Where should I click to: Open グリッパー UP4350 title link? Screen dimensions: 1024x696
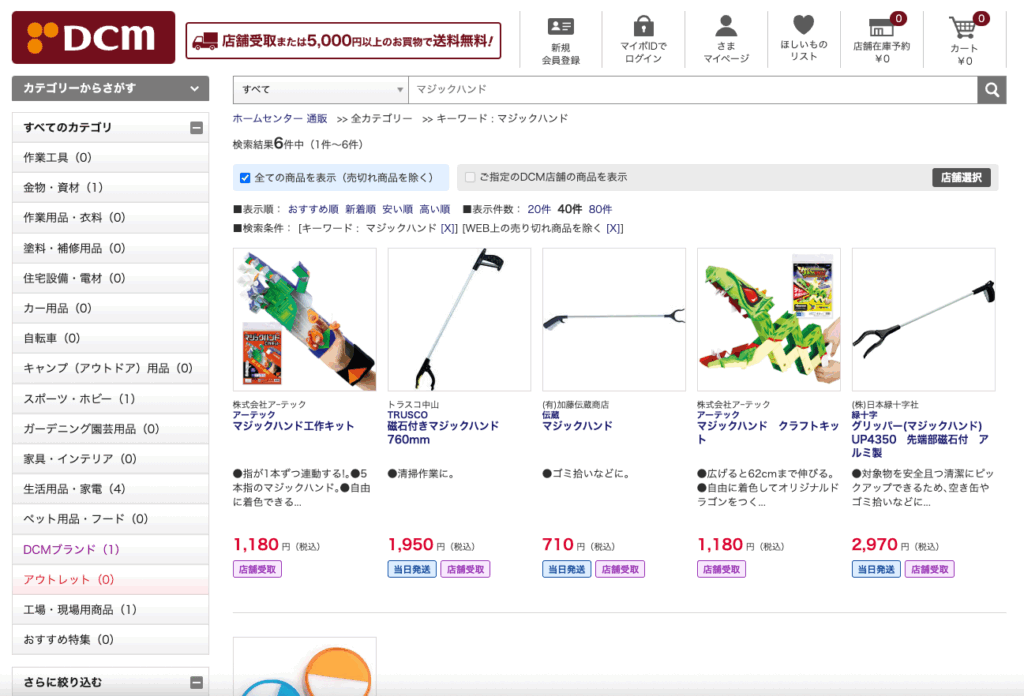[x=920, y=439]
